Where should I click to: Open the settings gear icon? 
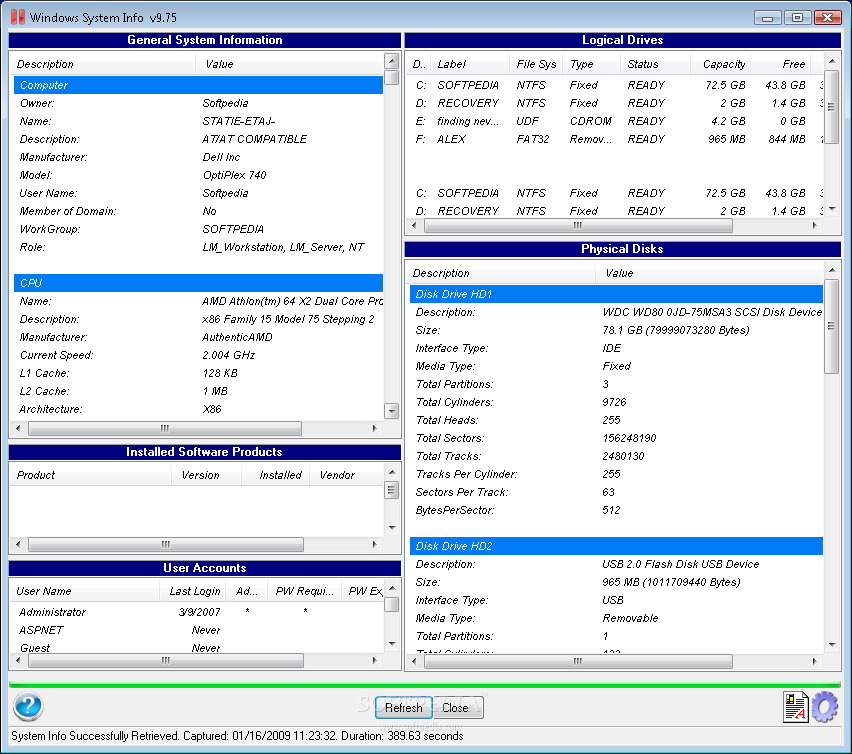825,707
